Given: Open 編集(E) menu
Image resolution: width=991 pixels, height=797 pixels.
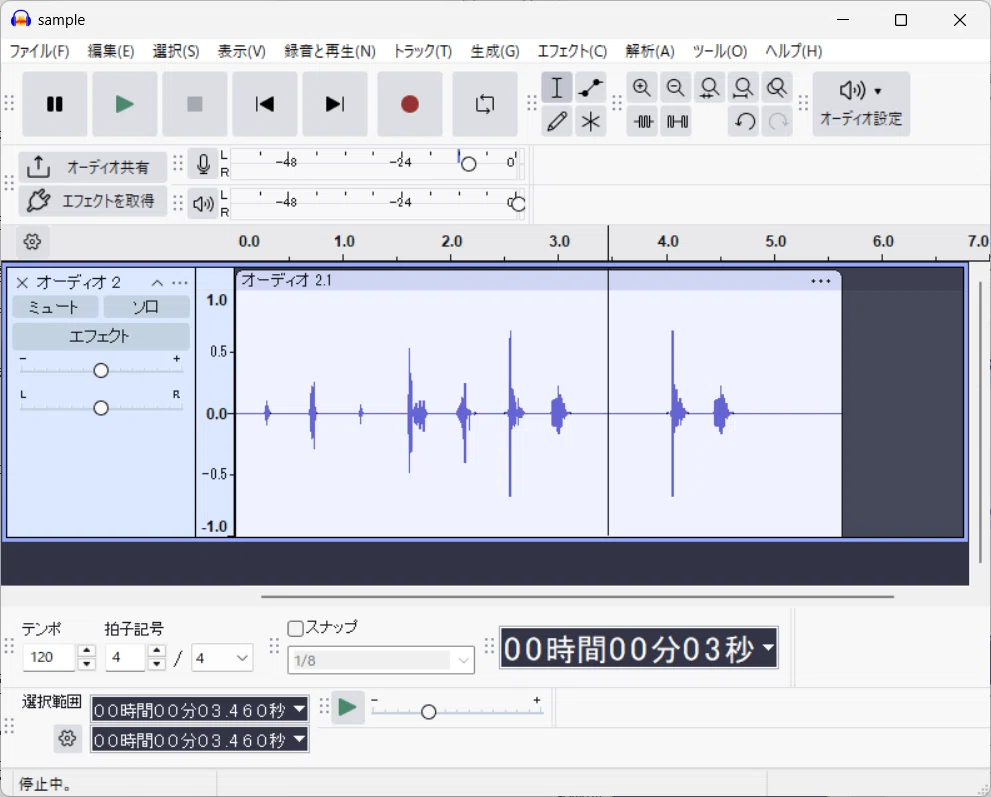Looking at the screenshot, I should pos(111,51).
